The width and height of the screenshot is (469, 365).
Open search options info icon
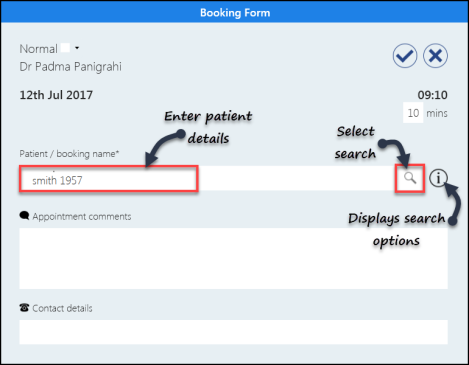tap(438, 178)
